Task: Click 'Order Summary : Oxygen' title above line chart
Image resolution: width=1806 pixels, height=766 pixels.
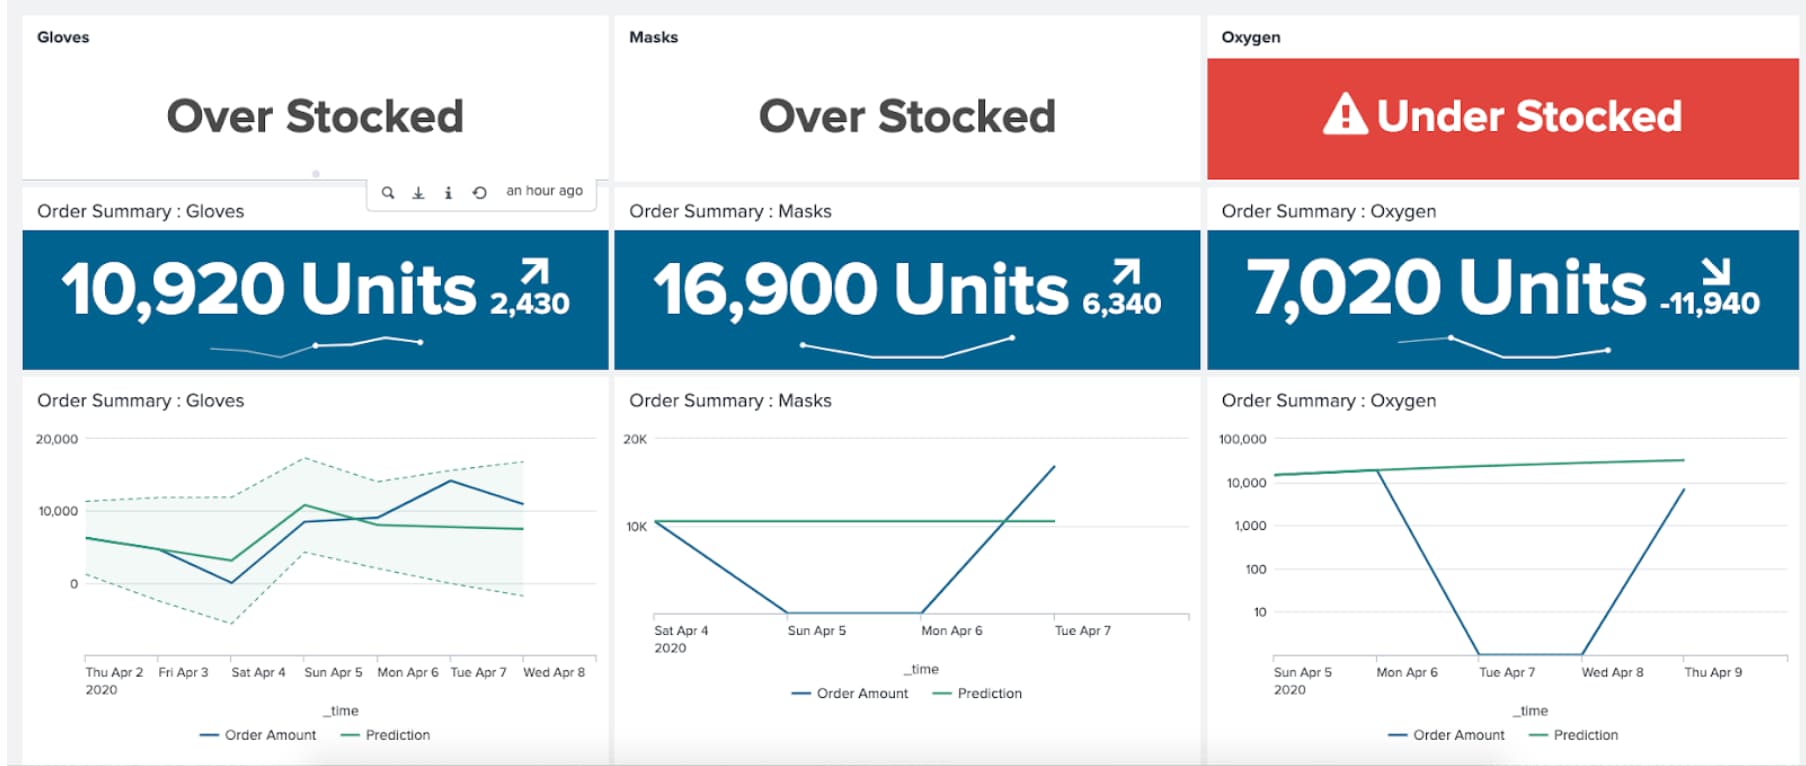Action: click(1328, 400)
